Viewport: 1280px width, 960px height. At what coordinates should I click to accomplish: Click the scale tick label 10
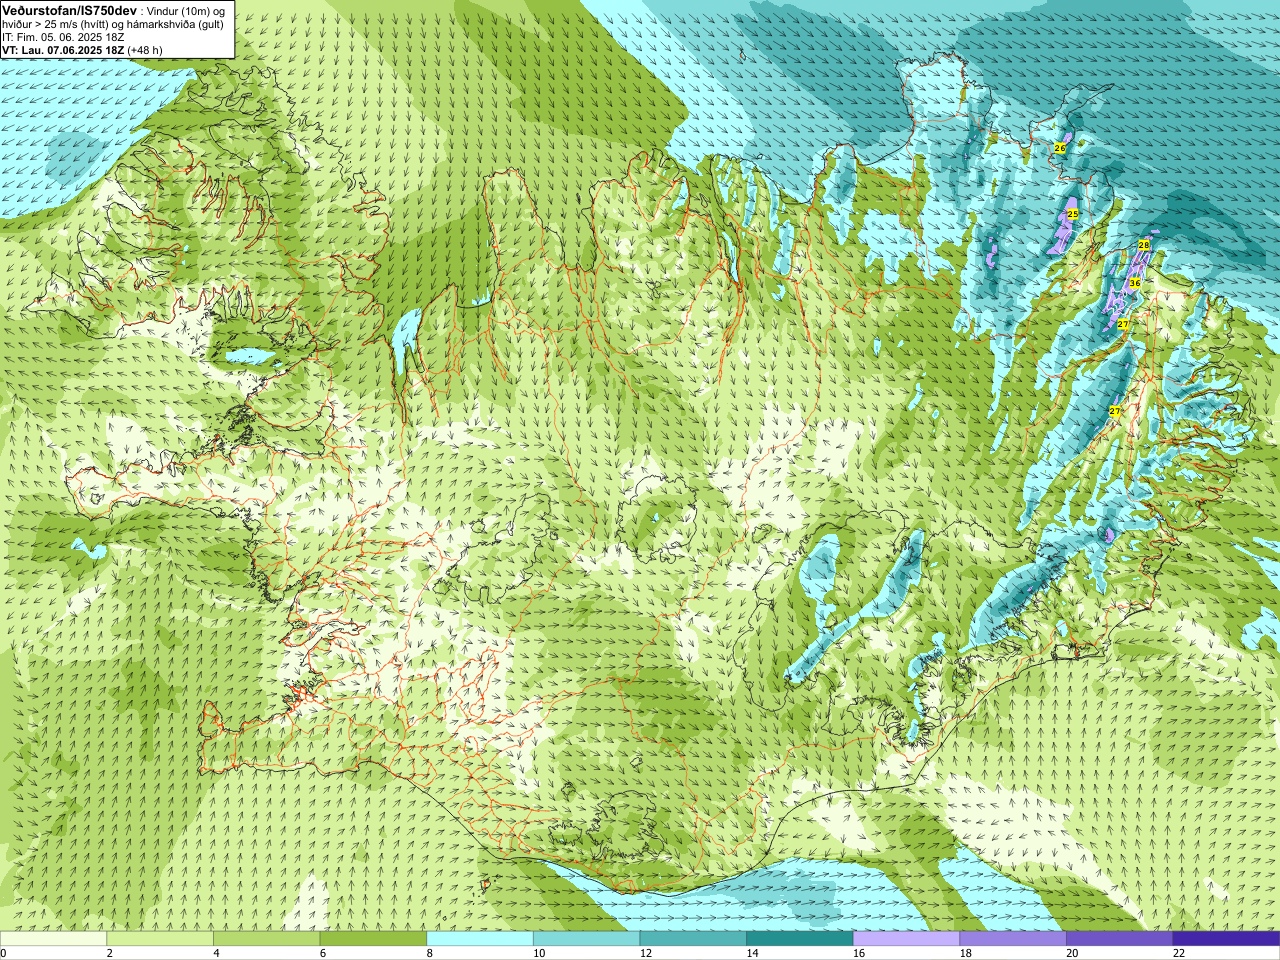click(539, 954)
